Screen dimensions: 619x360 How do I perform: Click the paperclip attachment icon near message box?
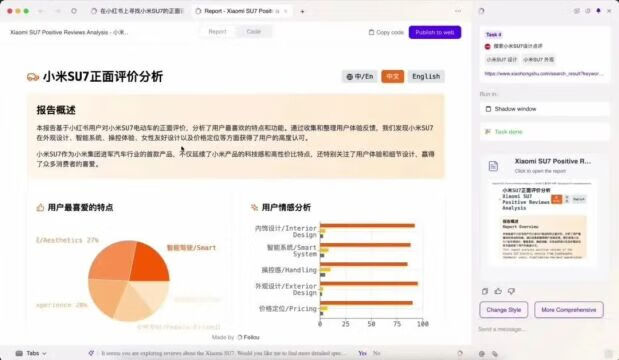(x=495, y=354)
